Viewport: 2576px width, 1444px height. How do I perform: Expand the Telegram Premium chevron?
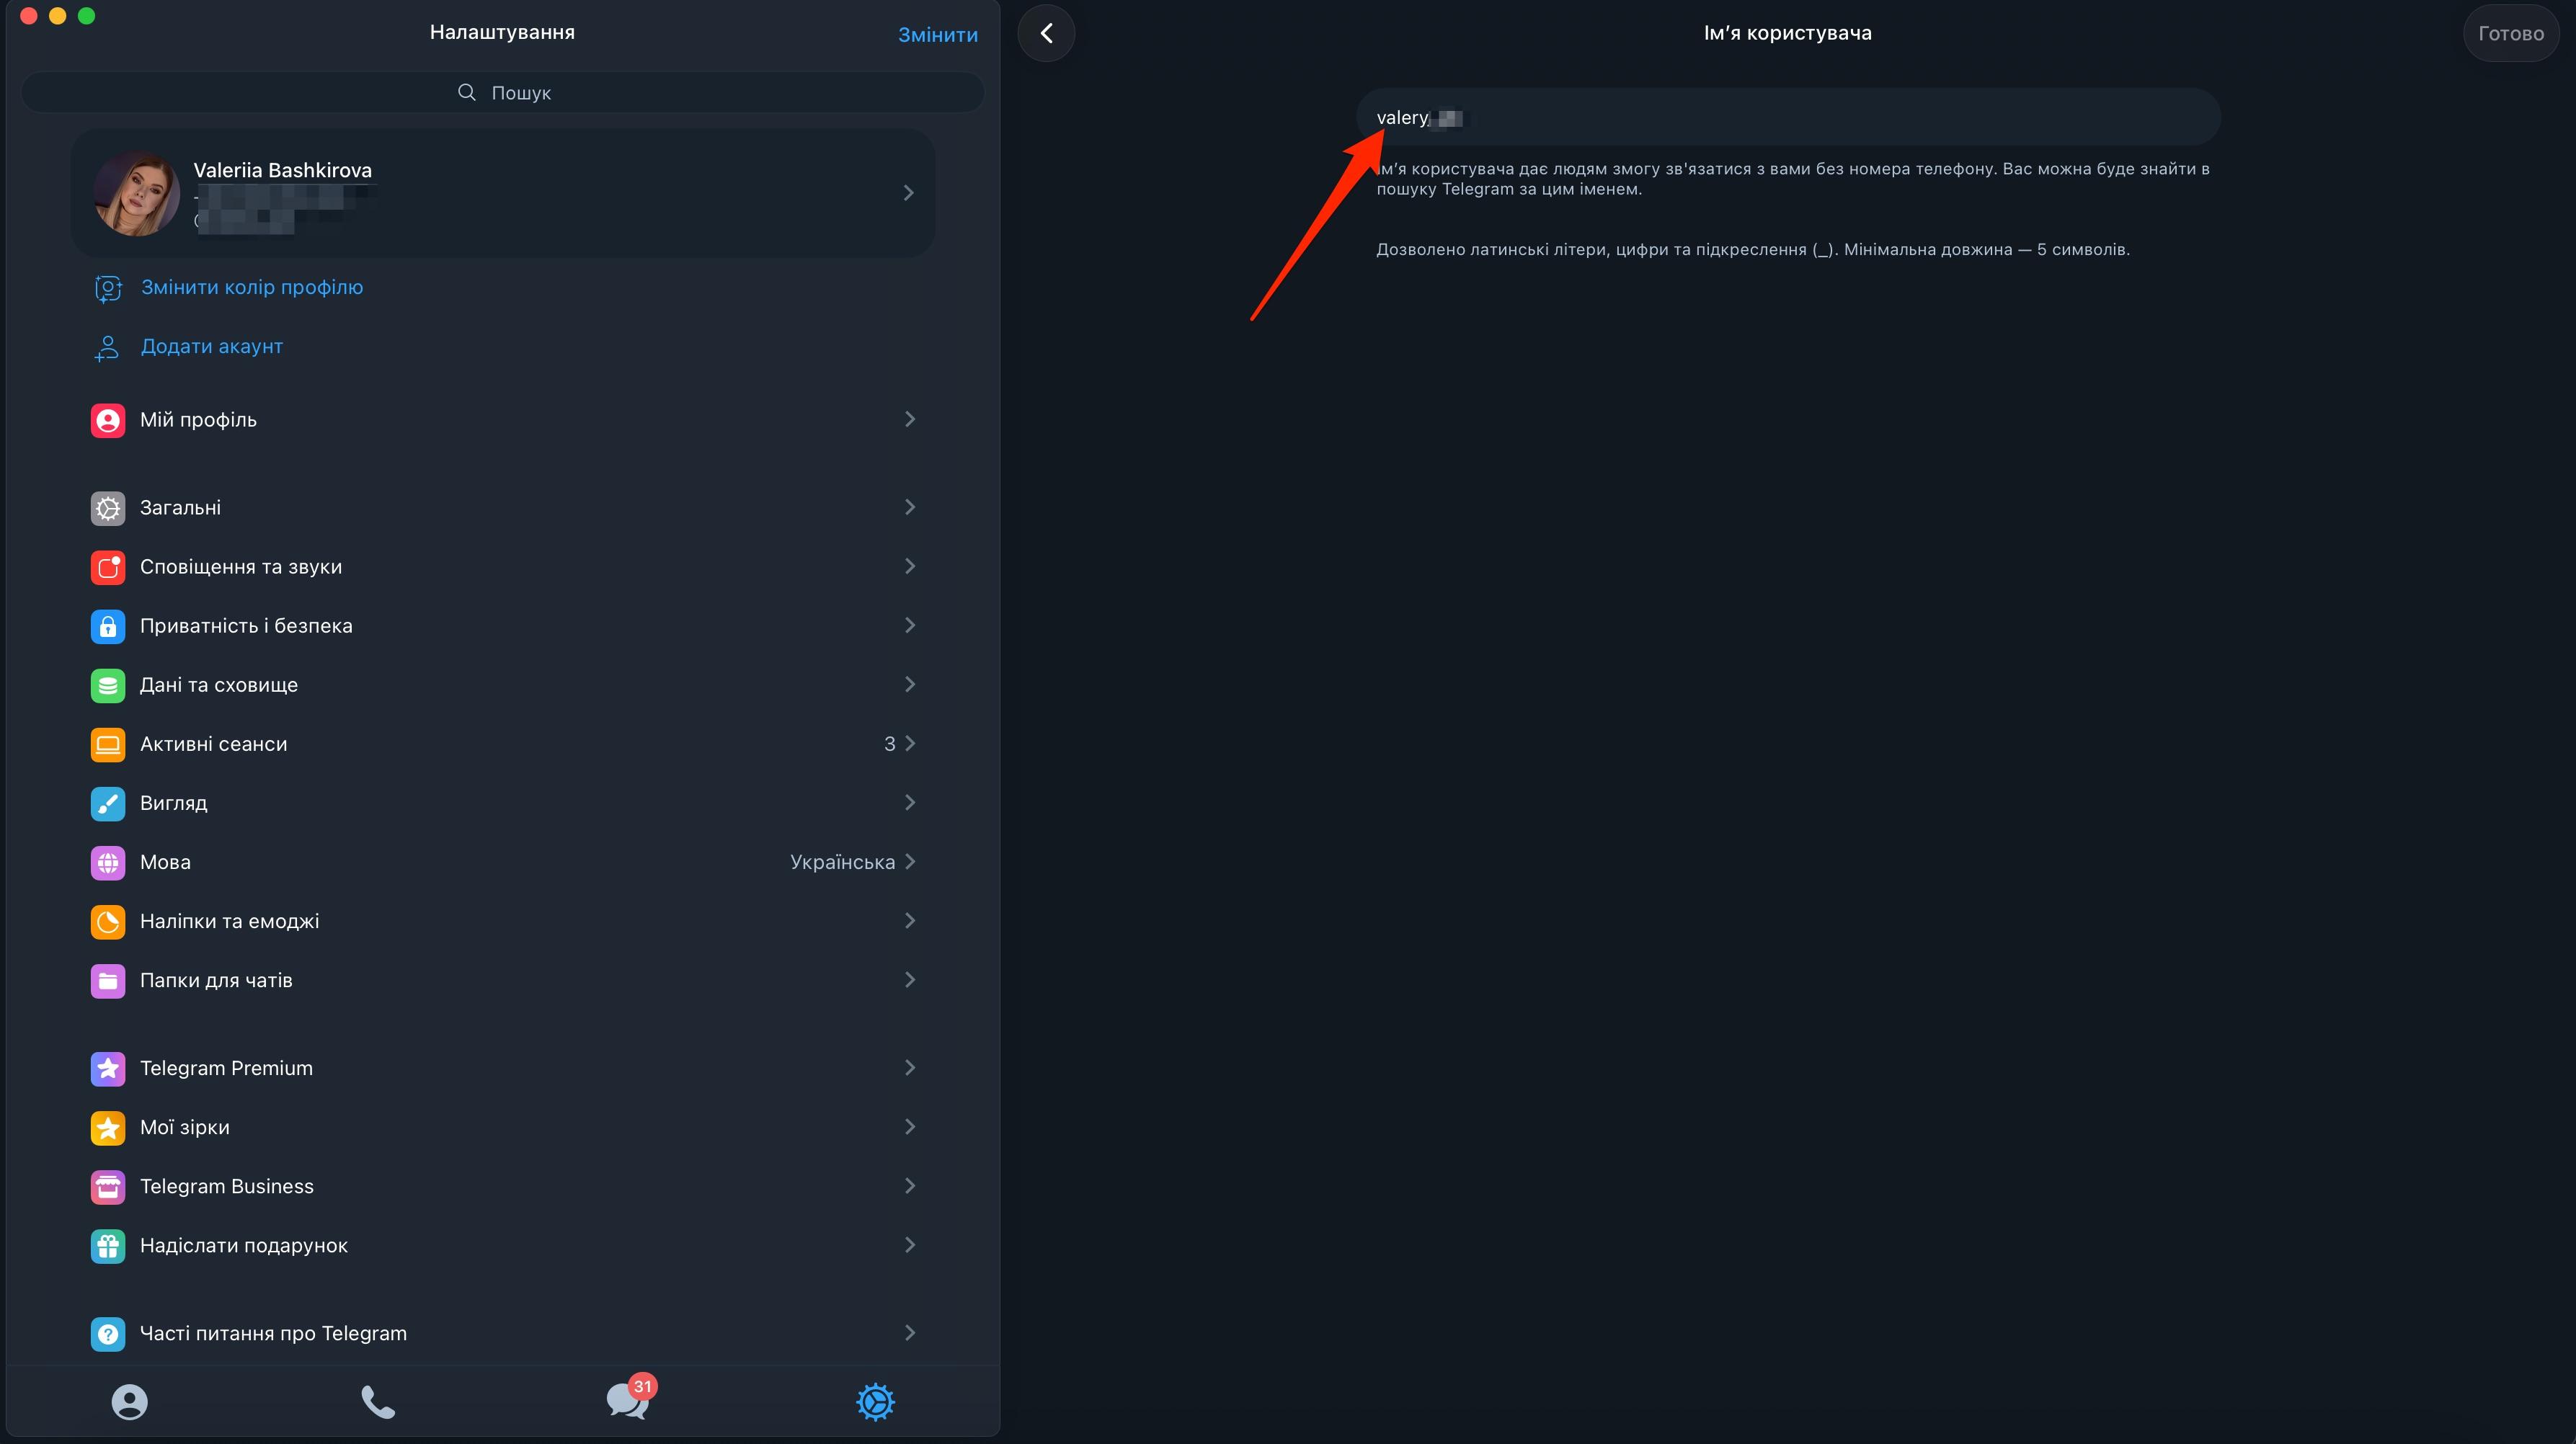point(909,1067)
